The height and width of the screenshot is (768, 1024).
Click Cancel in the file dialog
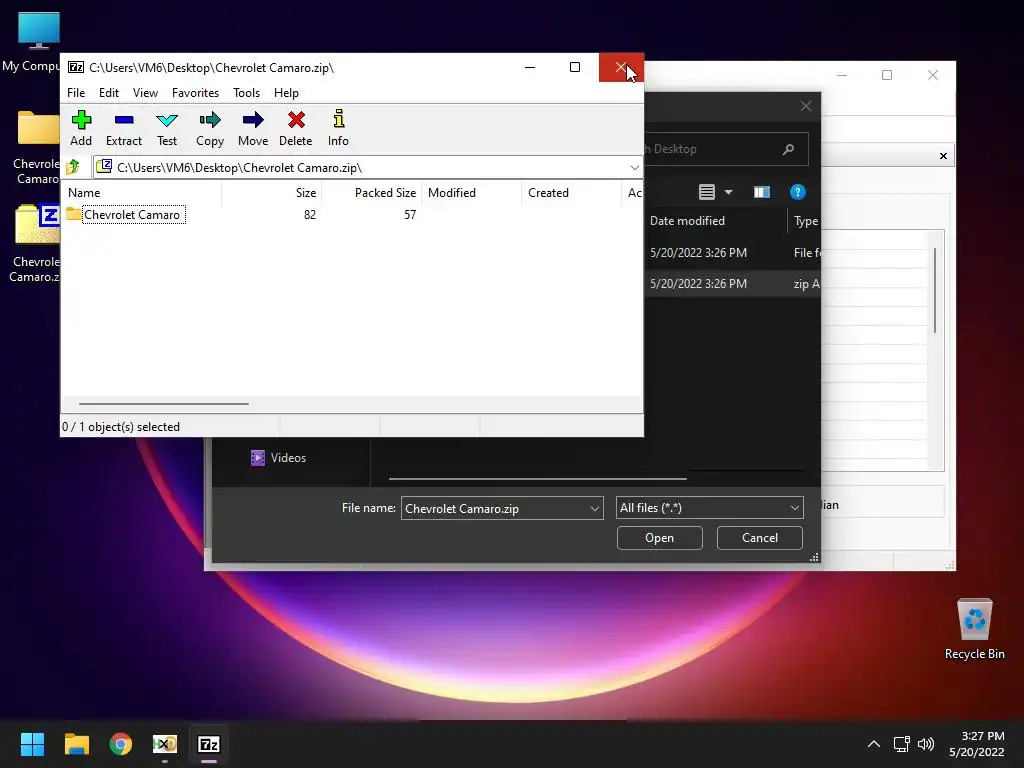click(x=760, y=537)
